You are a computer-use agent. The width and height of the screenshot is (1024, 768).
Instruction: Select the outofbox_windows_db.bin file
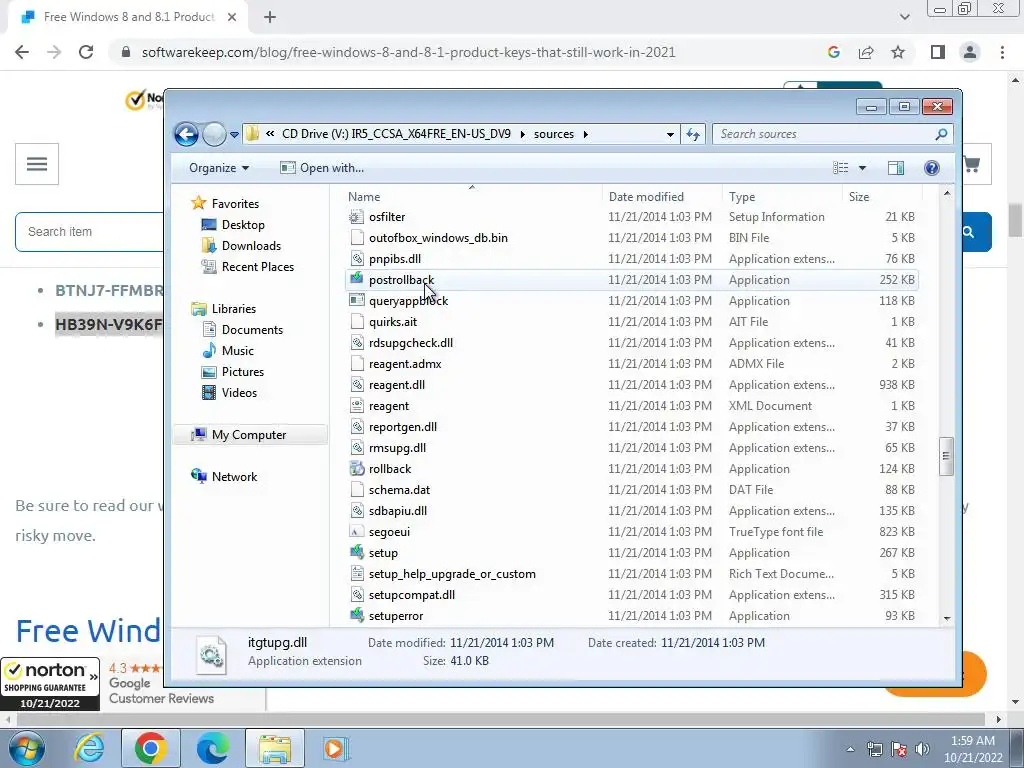coord(438,238)
